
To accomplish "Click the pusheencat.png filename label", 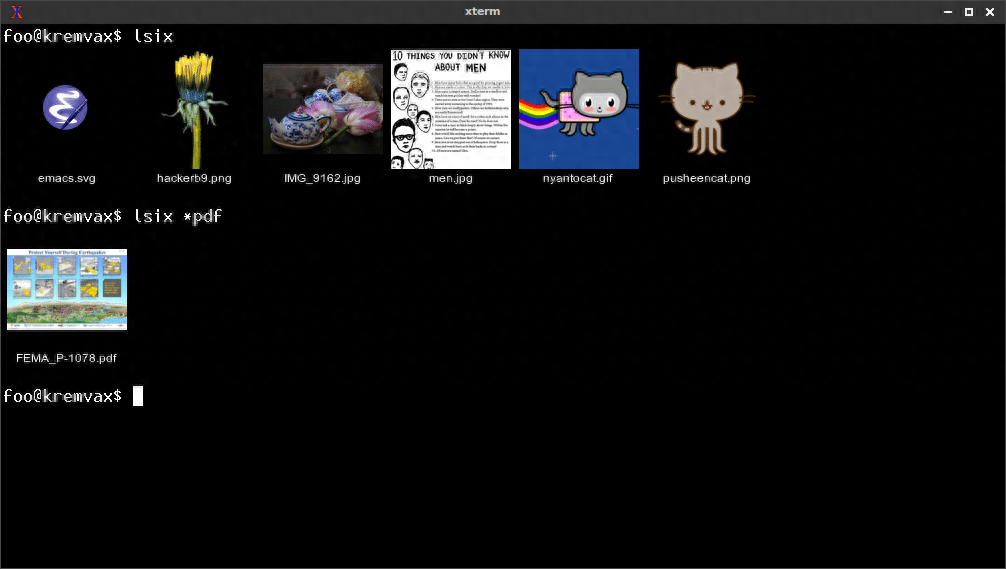I will click(706, 178).
